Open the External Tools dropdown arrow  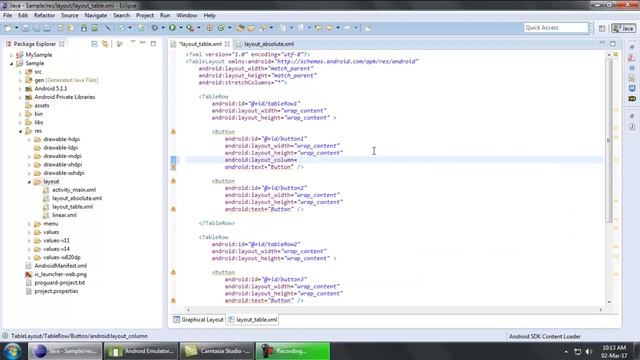(x=198, y=28)
